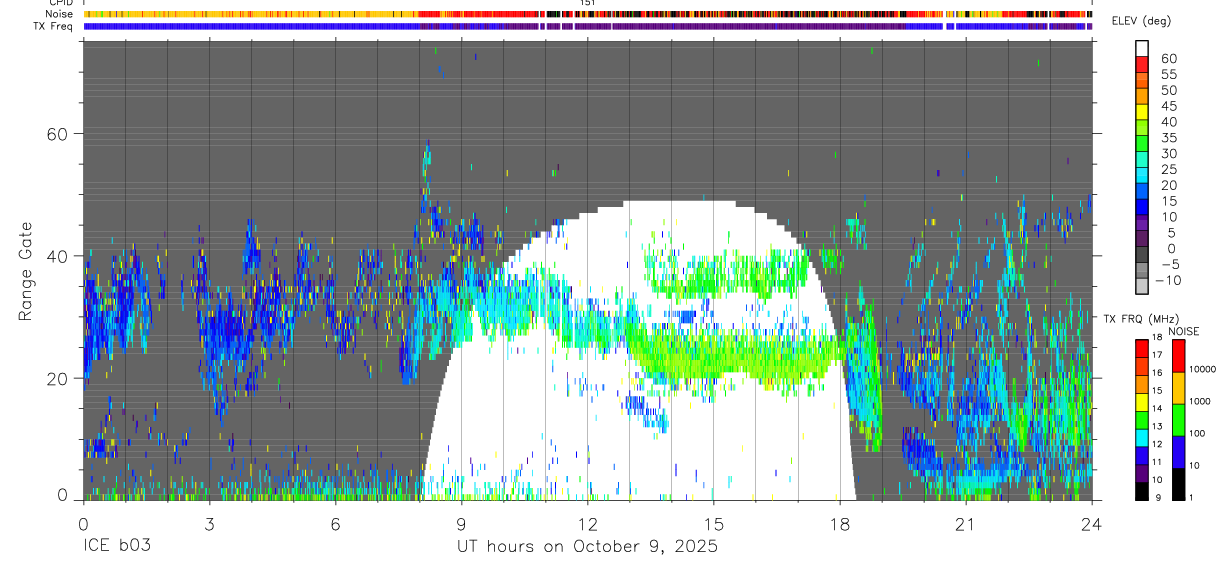Screen dimensions: 1228x567
Task: Click the ELEV colorbar label "55"
Action: pyautogui.click(x=1168, y=74)
